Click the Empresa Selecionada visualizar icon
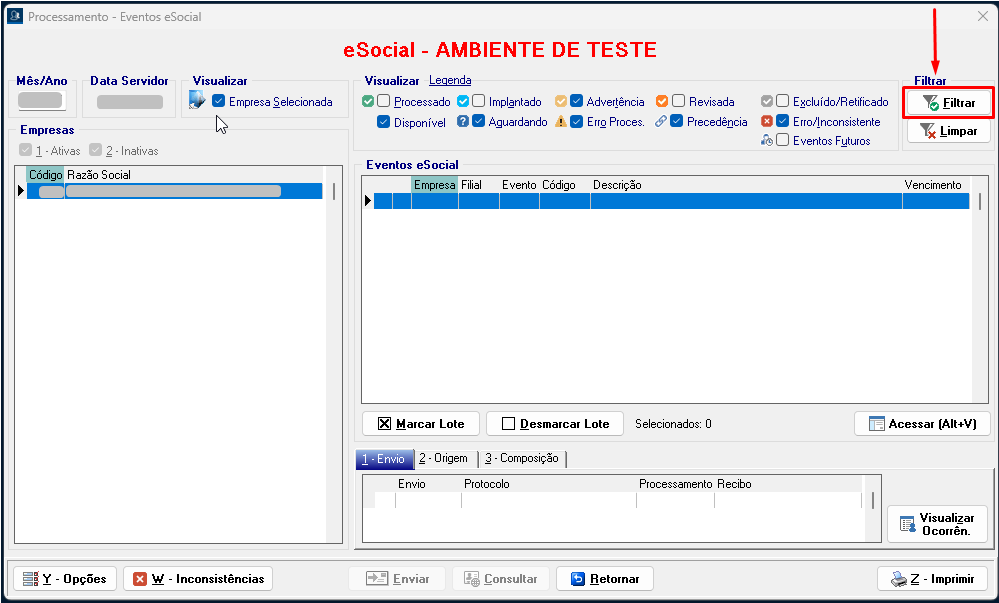 (197, 100)
